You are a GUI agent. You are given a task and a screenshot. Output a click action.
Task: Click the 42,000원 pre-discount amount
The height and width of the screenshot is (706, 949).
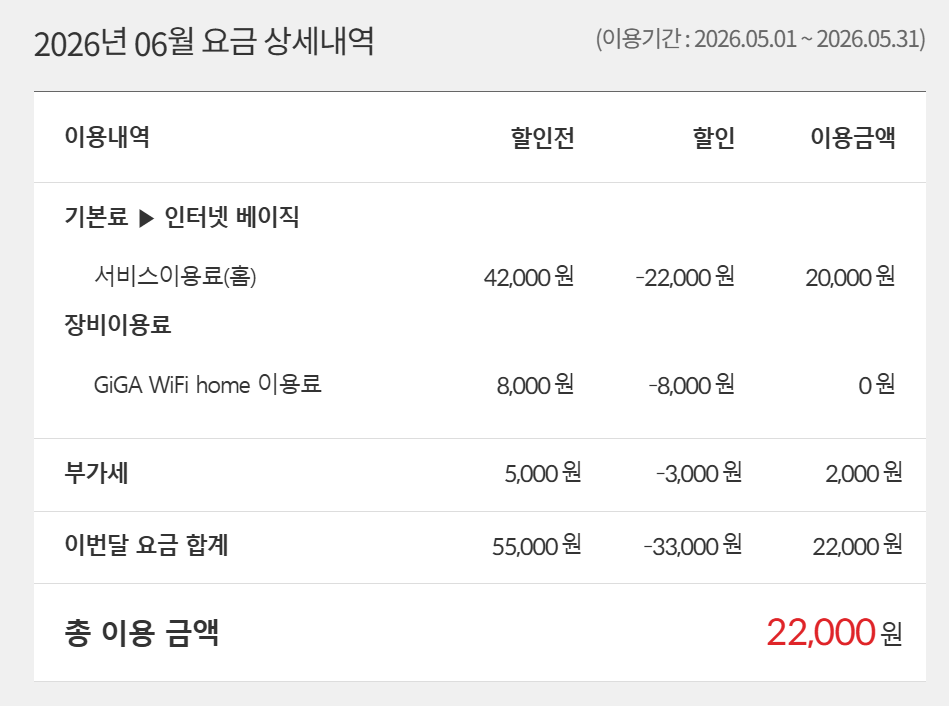click(528, 277)
